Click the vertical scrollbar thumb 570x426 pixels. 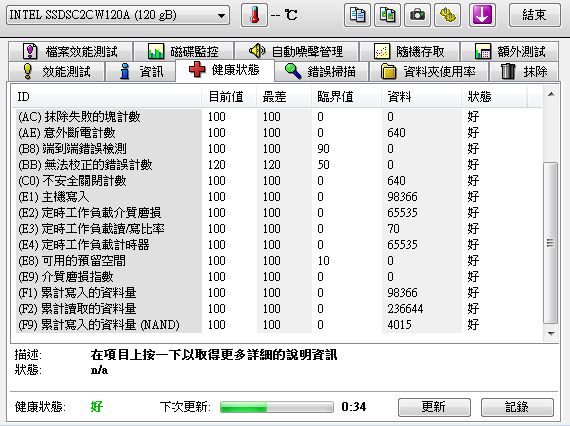pos(551,243)
